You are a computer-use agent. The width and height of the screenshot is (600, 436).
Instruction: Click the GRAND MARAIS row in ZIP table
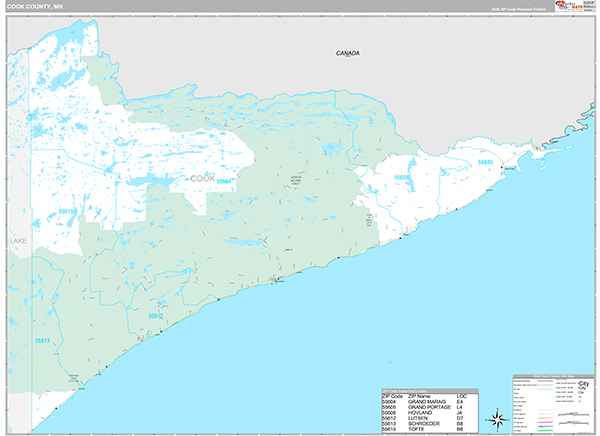click(x=429, y=400)
